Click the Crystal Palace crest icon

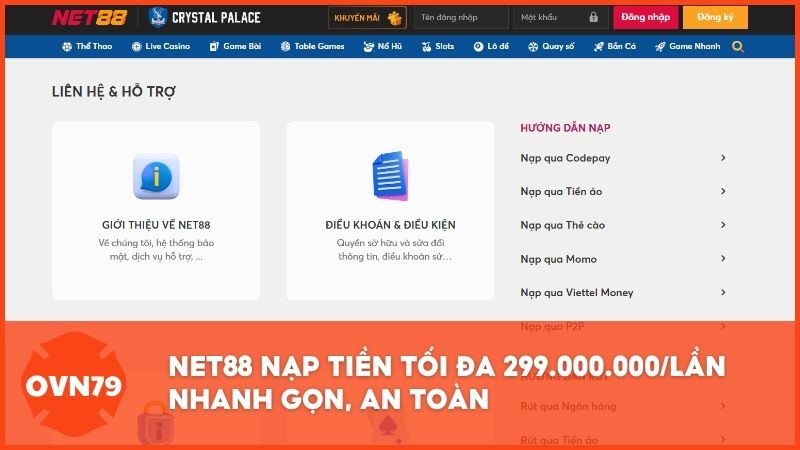[157, 17]
